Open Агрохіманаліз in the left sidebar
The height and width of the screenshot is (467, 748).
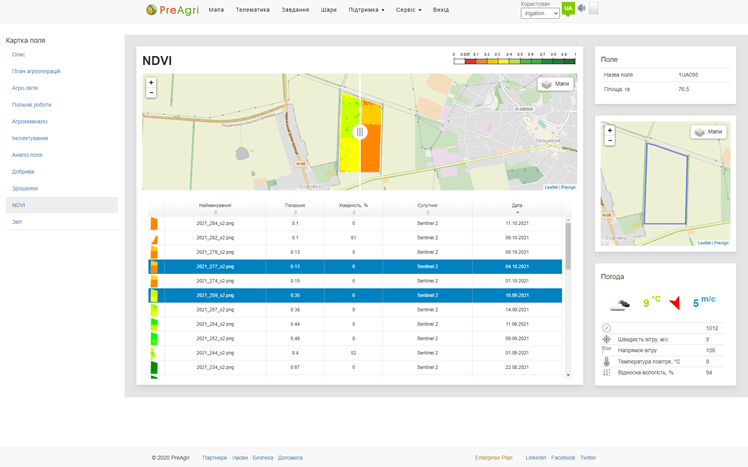point(30,121)
